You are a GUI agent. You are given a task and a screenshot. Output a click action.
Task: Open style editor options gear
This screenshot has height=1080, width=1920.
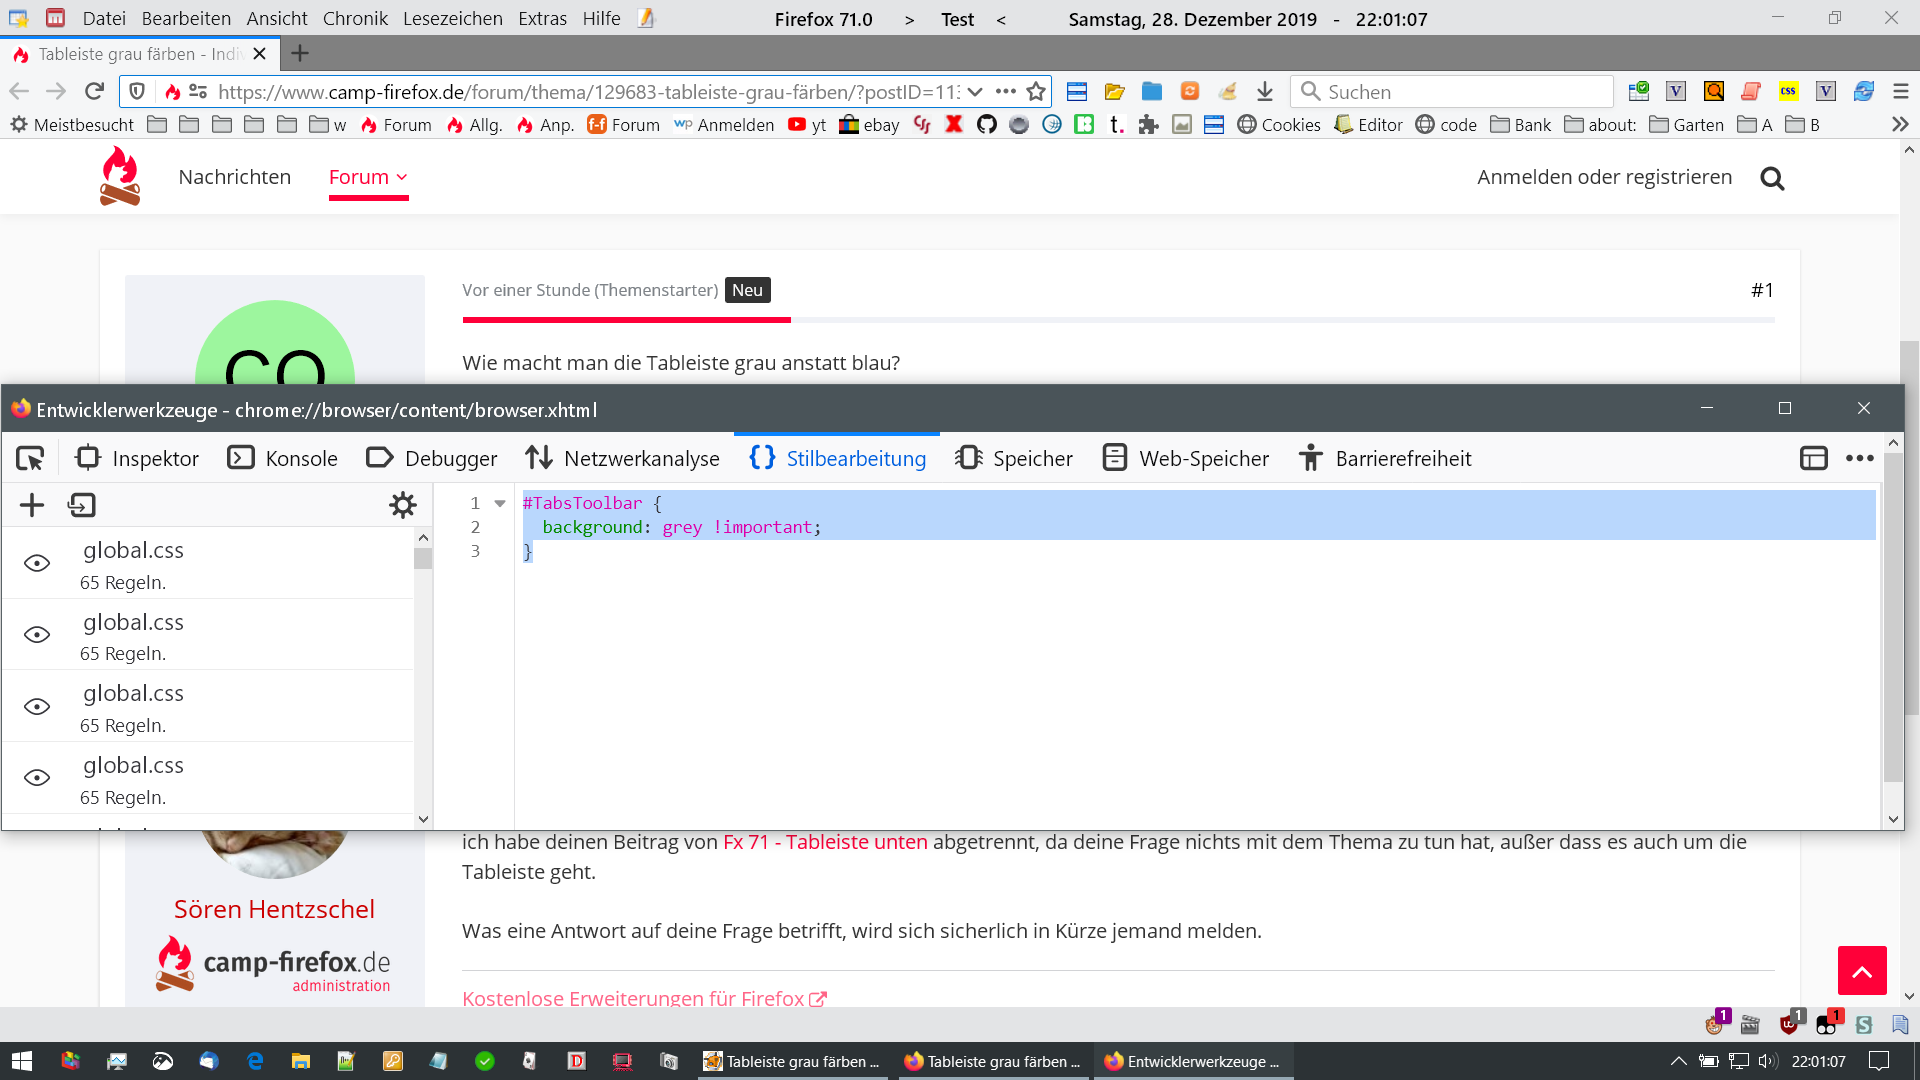point(402,505)
